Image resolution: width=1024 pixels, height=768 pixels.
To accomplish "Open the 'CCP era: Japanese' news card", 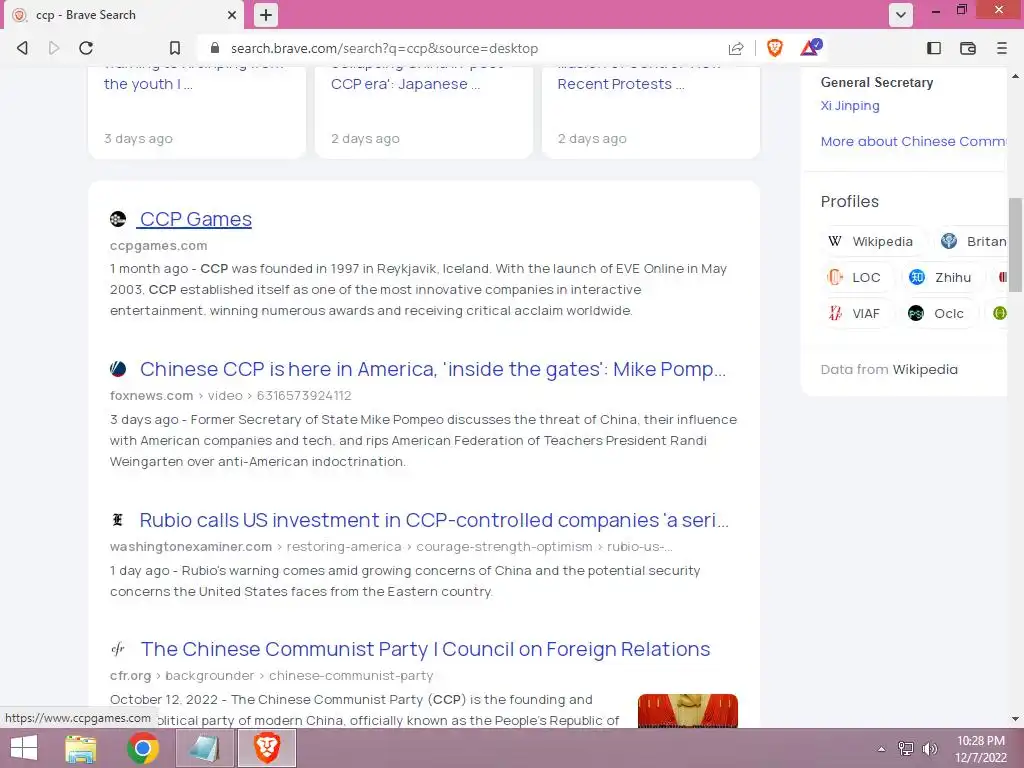I will coord(424,111).
